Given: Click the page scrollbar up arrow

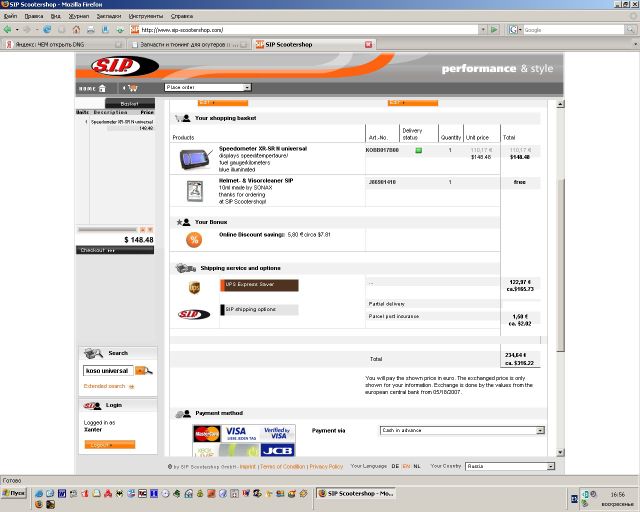Looking at the screenshot, I should pos(560,104).
